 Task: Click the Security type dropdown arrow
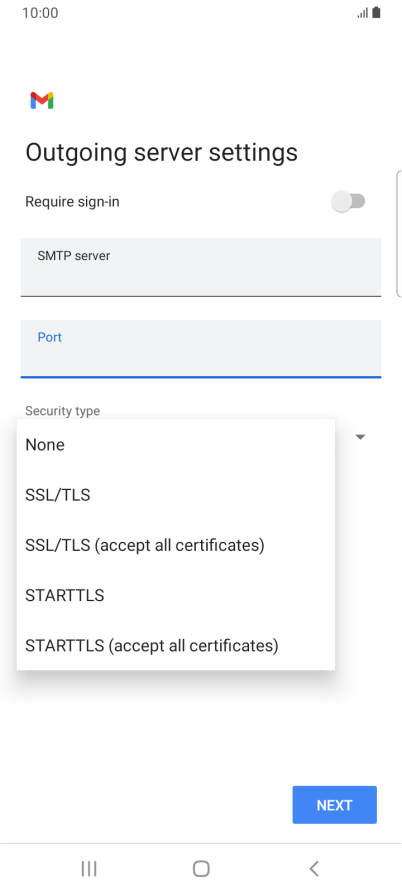360,437
